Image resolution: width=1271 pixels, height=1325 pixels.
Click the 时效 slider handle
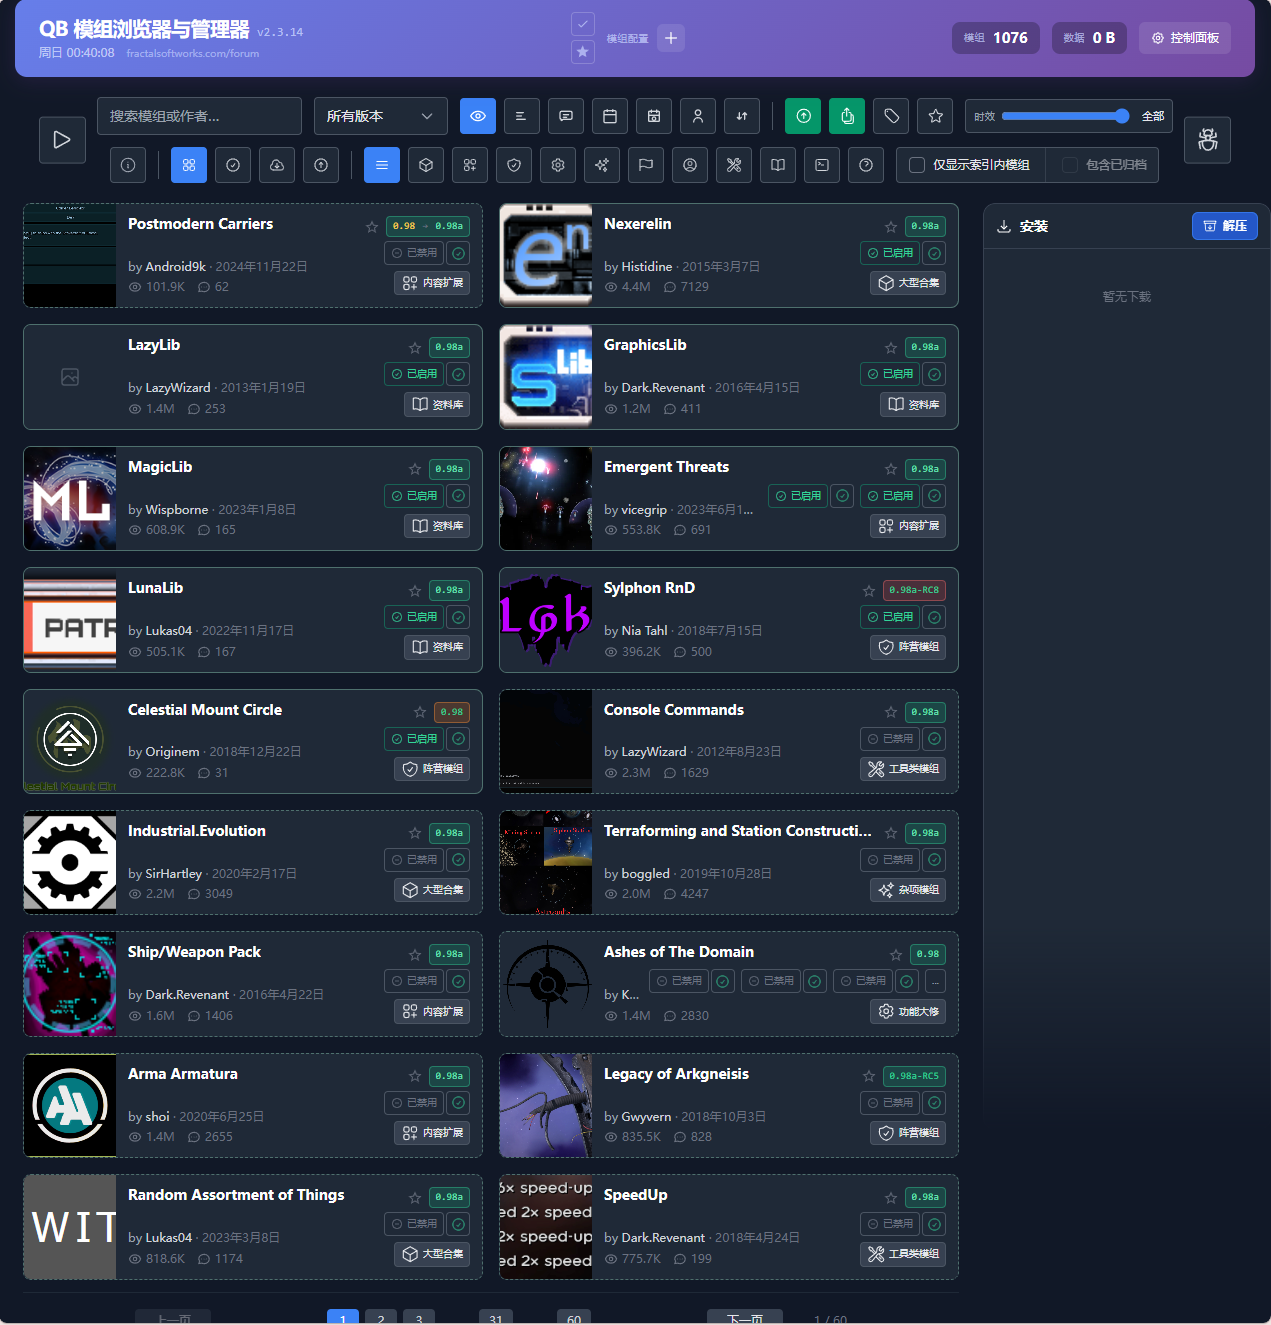coord(1122,116)
